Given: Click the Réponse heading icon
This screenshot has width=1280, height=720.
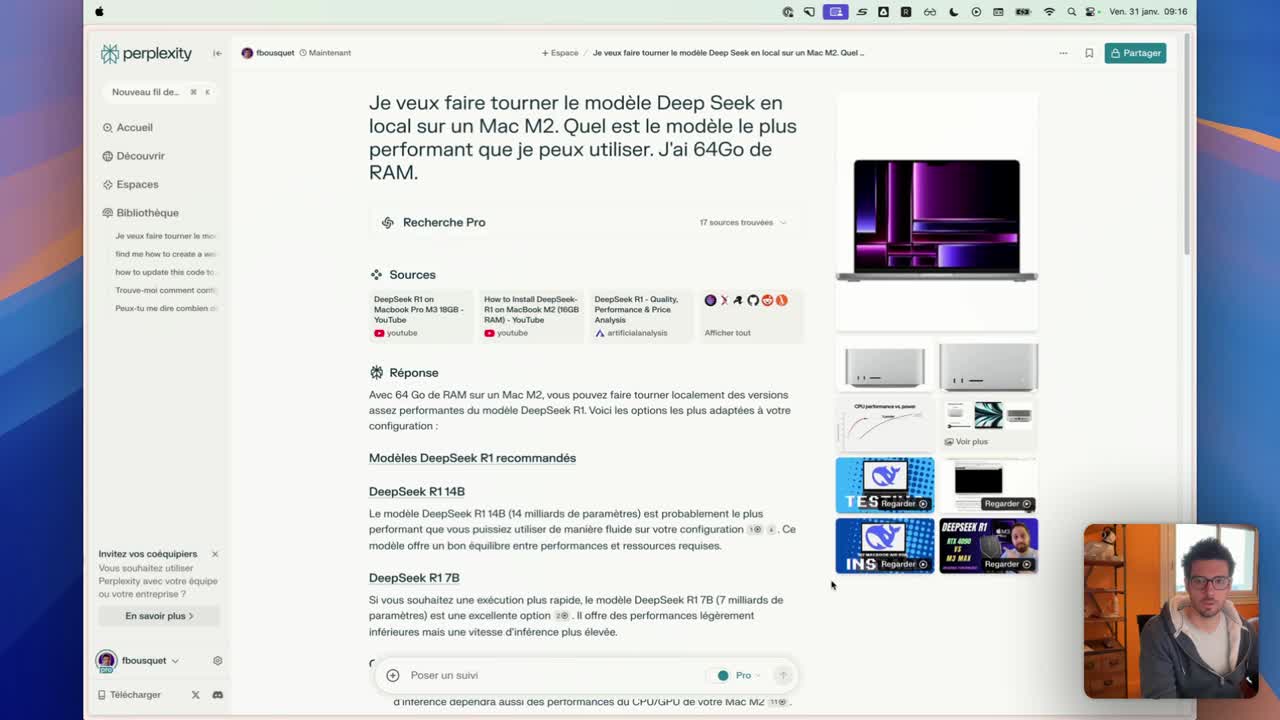Looking at the screenshot, I should tap(376, 373).
